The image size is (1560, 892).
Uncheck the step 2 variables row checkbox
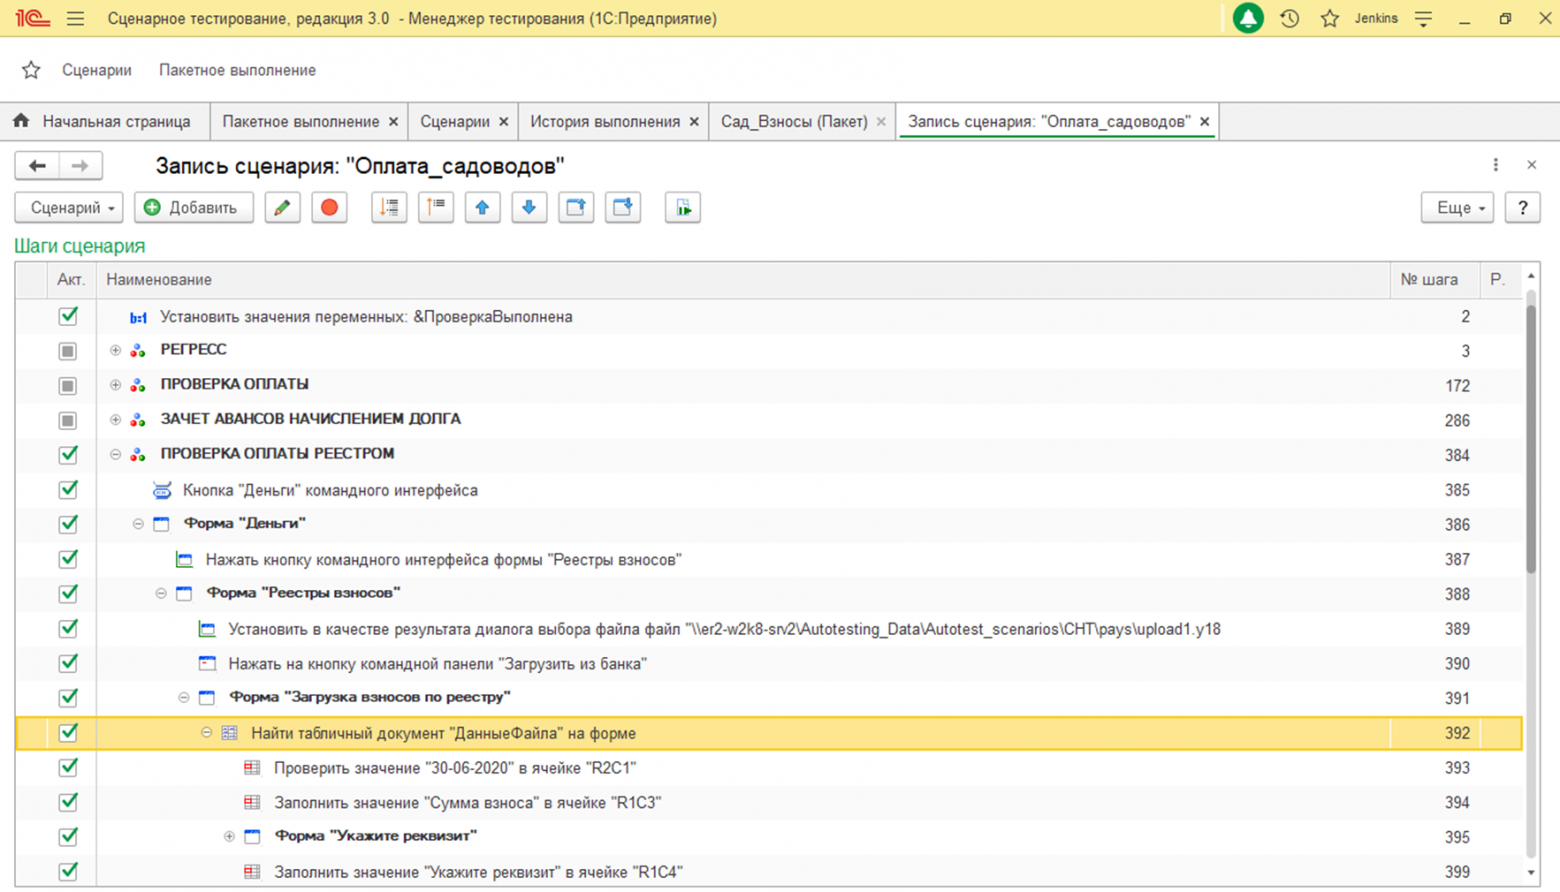pyautogui.click(x=68, y=316)
